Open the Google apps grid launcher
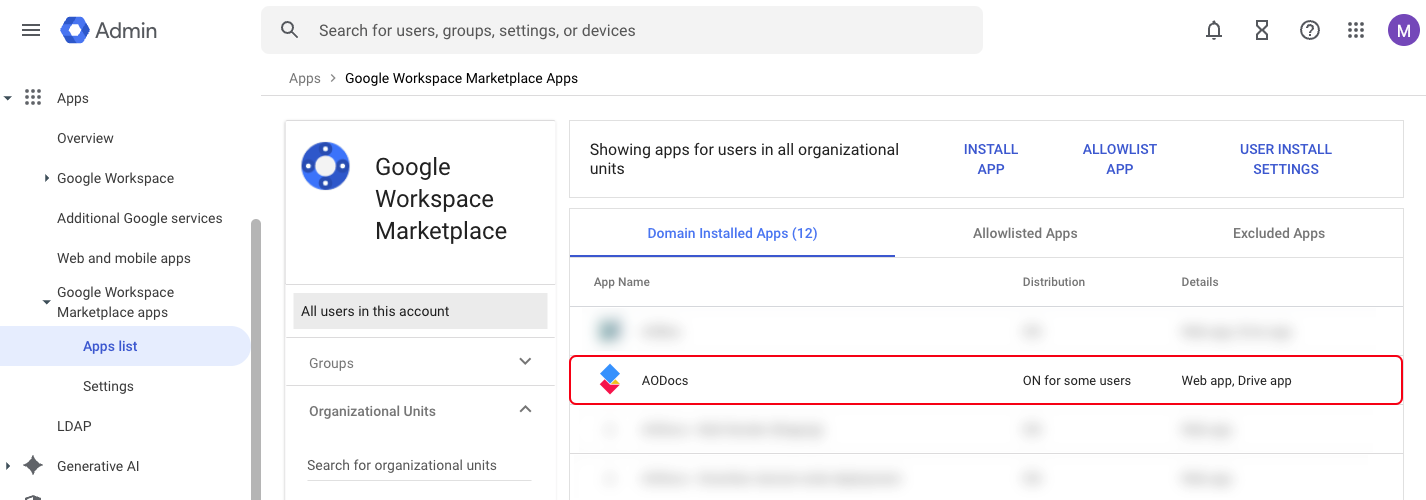Viewport: 1426px width, 500px height. 1356,30
